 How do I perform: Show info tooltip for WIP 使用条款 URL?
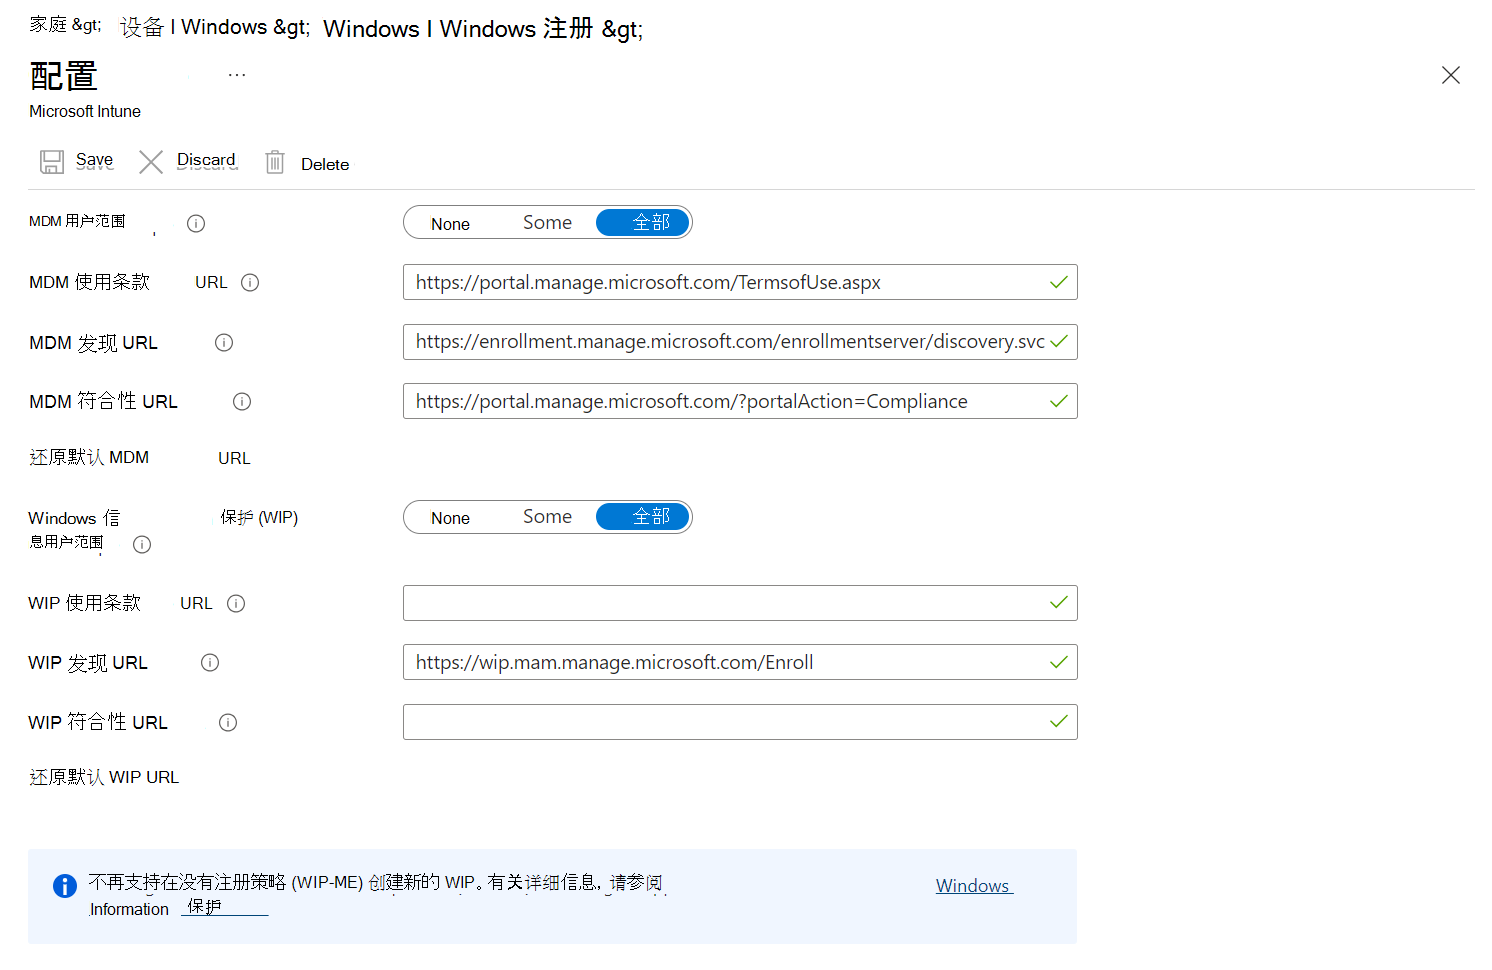(236, 603)
